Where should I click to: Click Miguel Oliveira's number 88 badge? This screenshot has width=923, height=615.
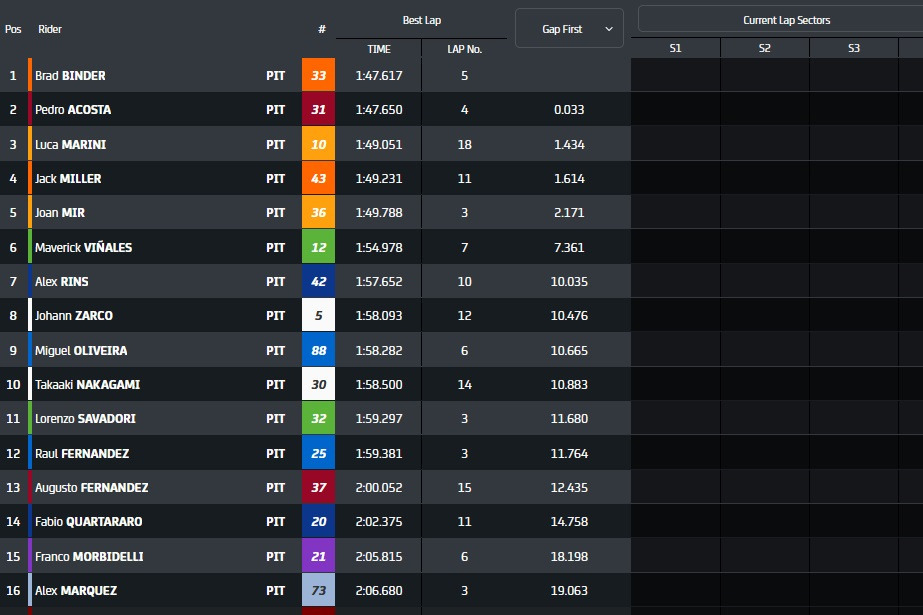click(x=318, y=351)
